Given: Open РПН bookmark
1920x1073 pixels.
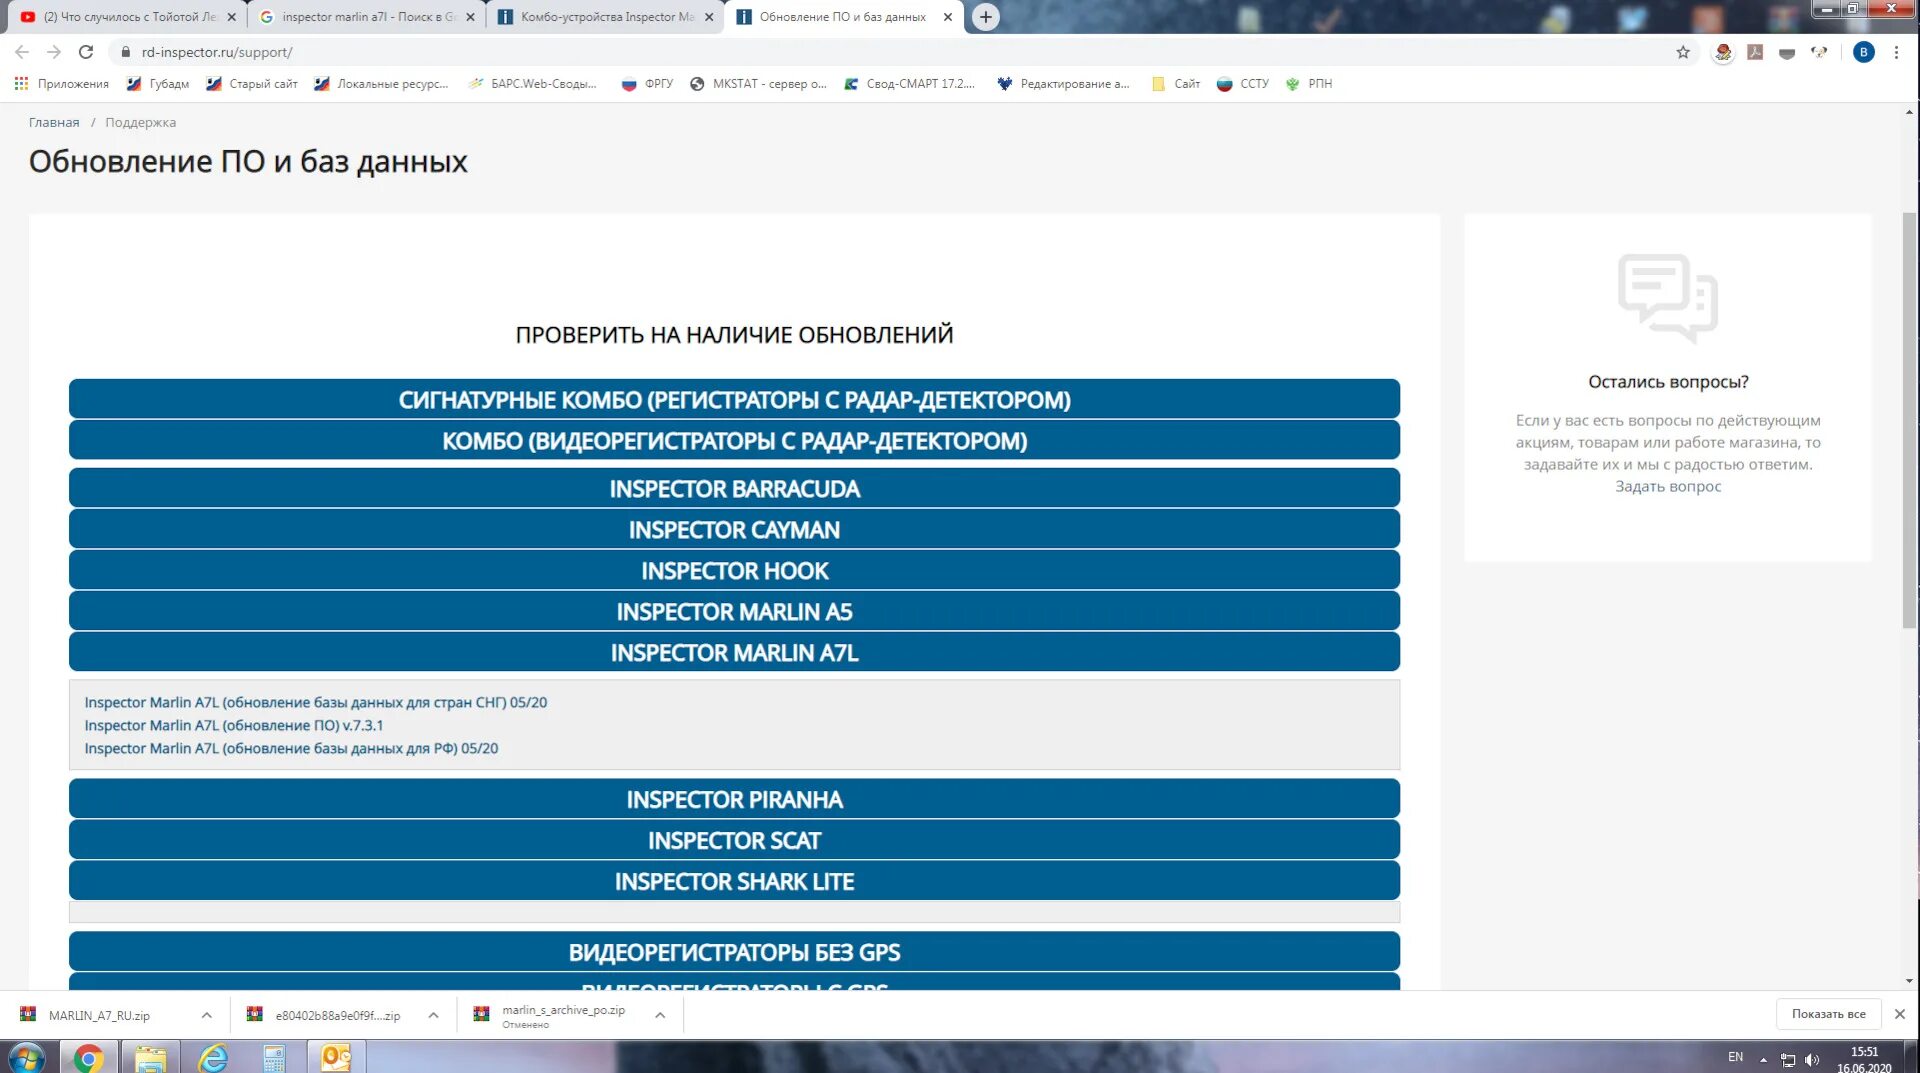Looking at the screenshot, I should point(1308,84).
